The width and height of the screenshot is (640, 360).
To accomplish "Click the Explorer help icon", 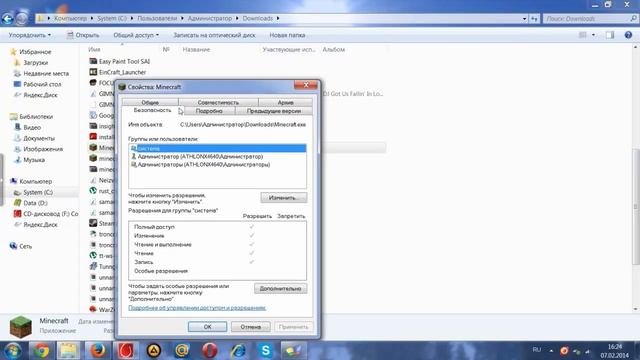I will pyautogui.click(x=628, y=35).
